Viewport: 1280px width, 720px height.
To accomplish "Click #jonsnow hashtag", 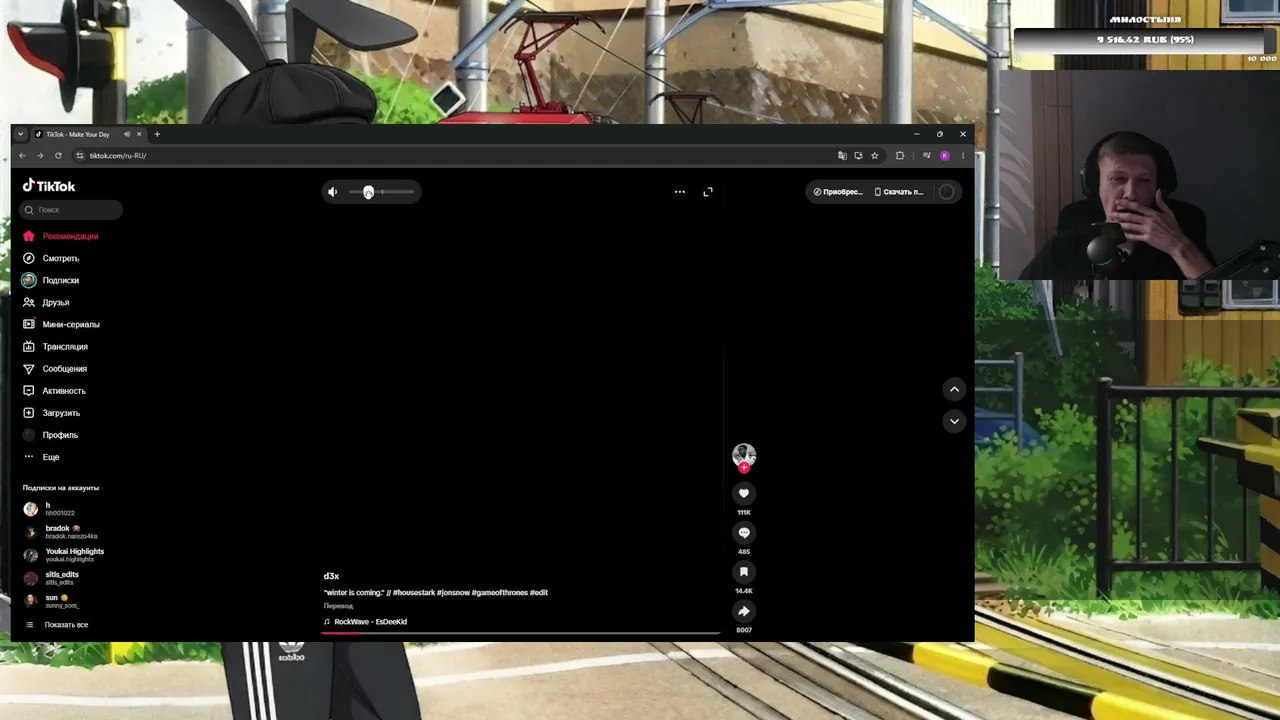I will tap(454, 593).
